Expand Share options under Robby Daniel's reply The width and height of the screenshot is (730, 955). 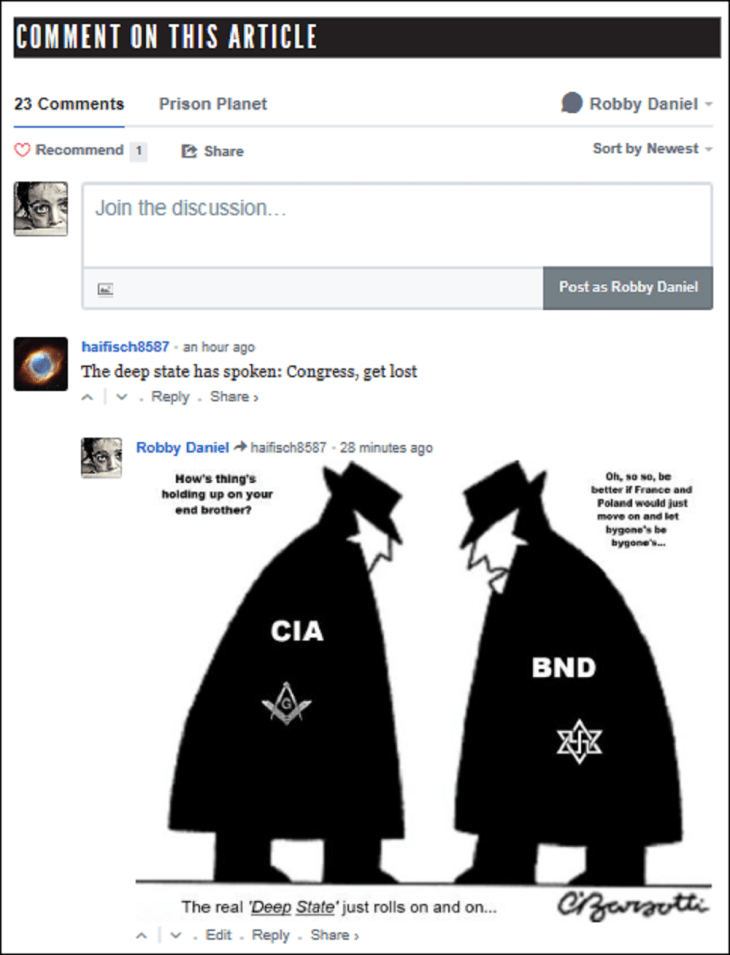pyautogui.click(x=335, y=935)
